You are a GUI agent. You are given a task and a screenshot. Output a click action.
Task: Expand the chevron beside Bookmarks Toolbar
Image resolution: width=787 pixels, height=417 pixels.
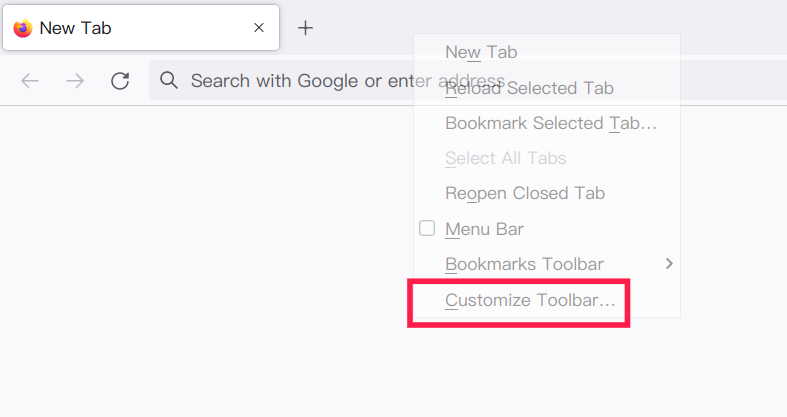pos(669,264)
